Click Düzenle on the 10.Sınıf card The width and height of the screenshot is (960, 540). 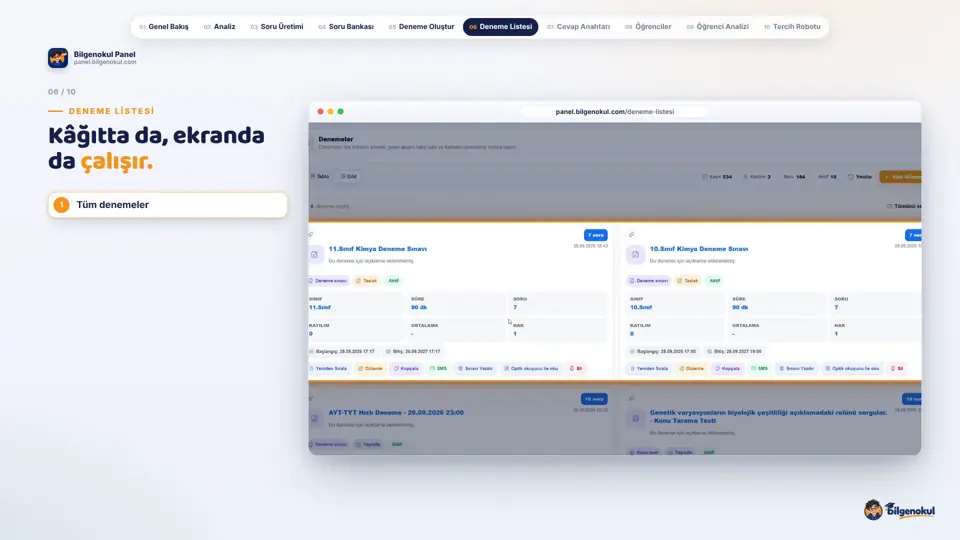[691, 369]
